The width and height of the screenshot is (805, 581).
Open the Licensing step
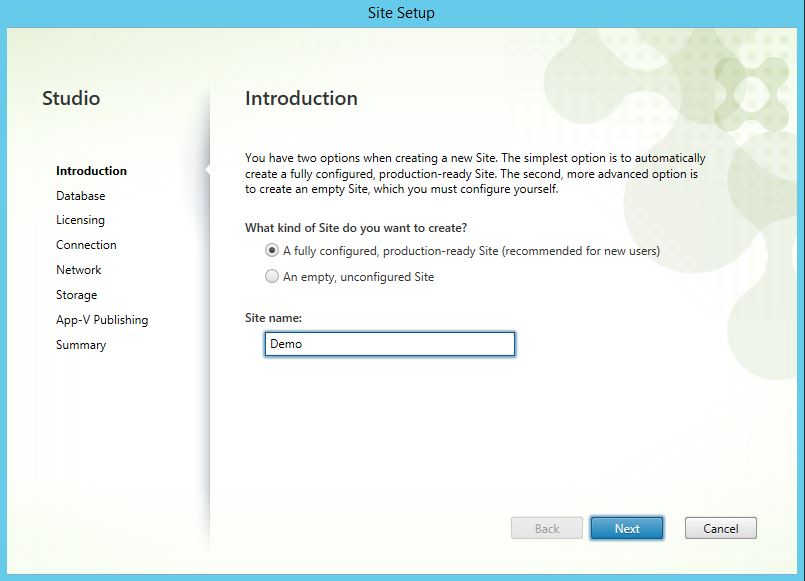point(80,220)
